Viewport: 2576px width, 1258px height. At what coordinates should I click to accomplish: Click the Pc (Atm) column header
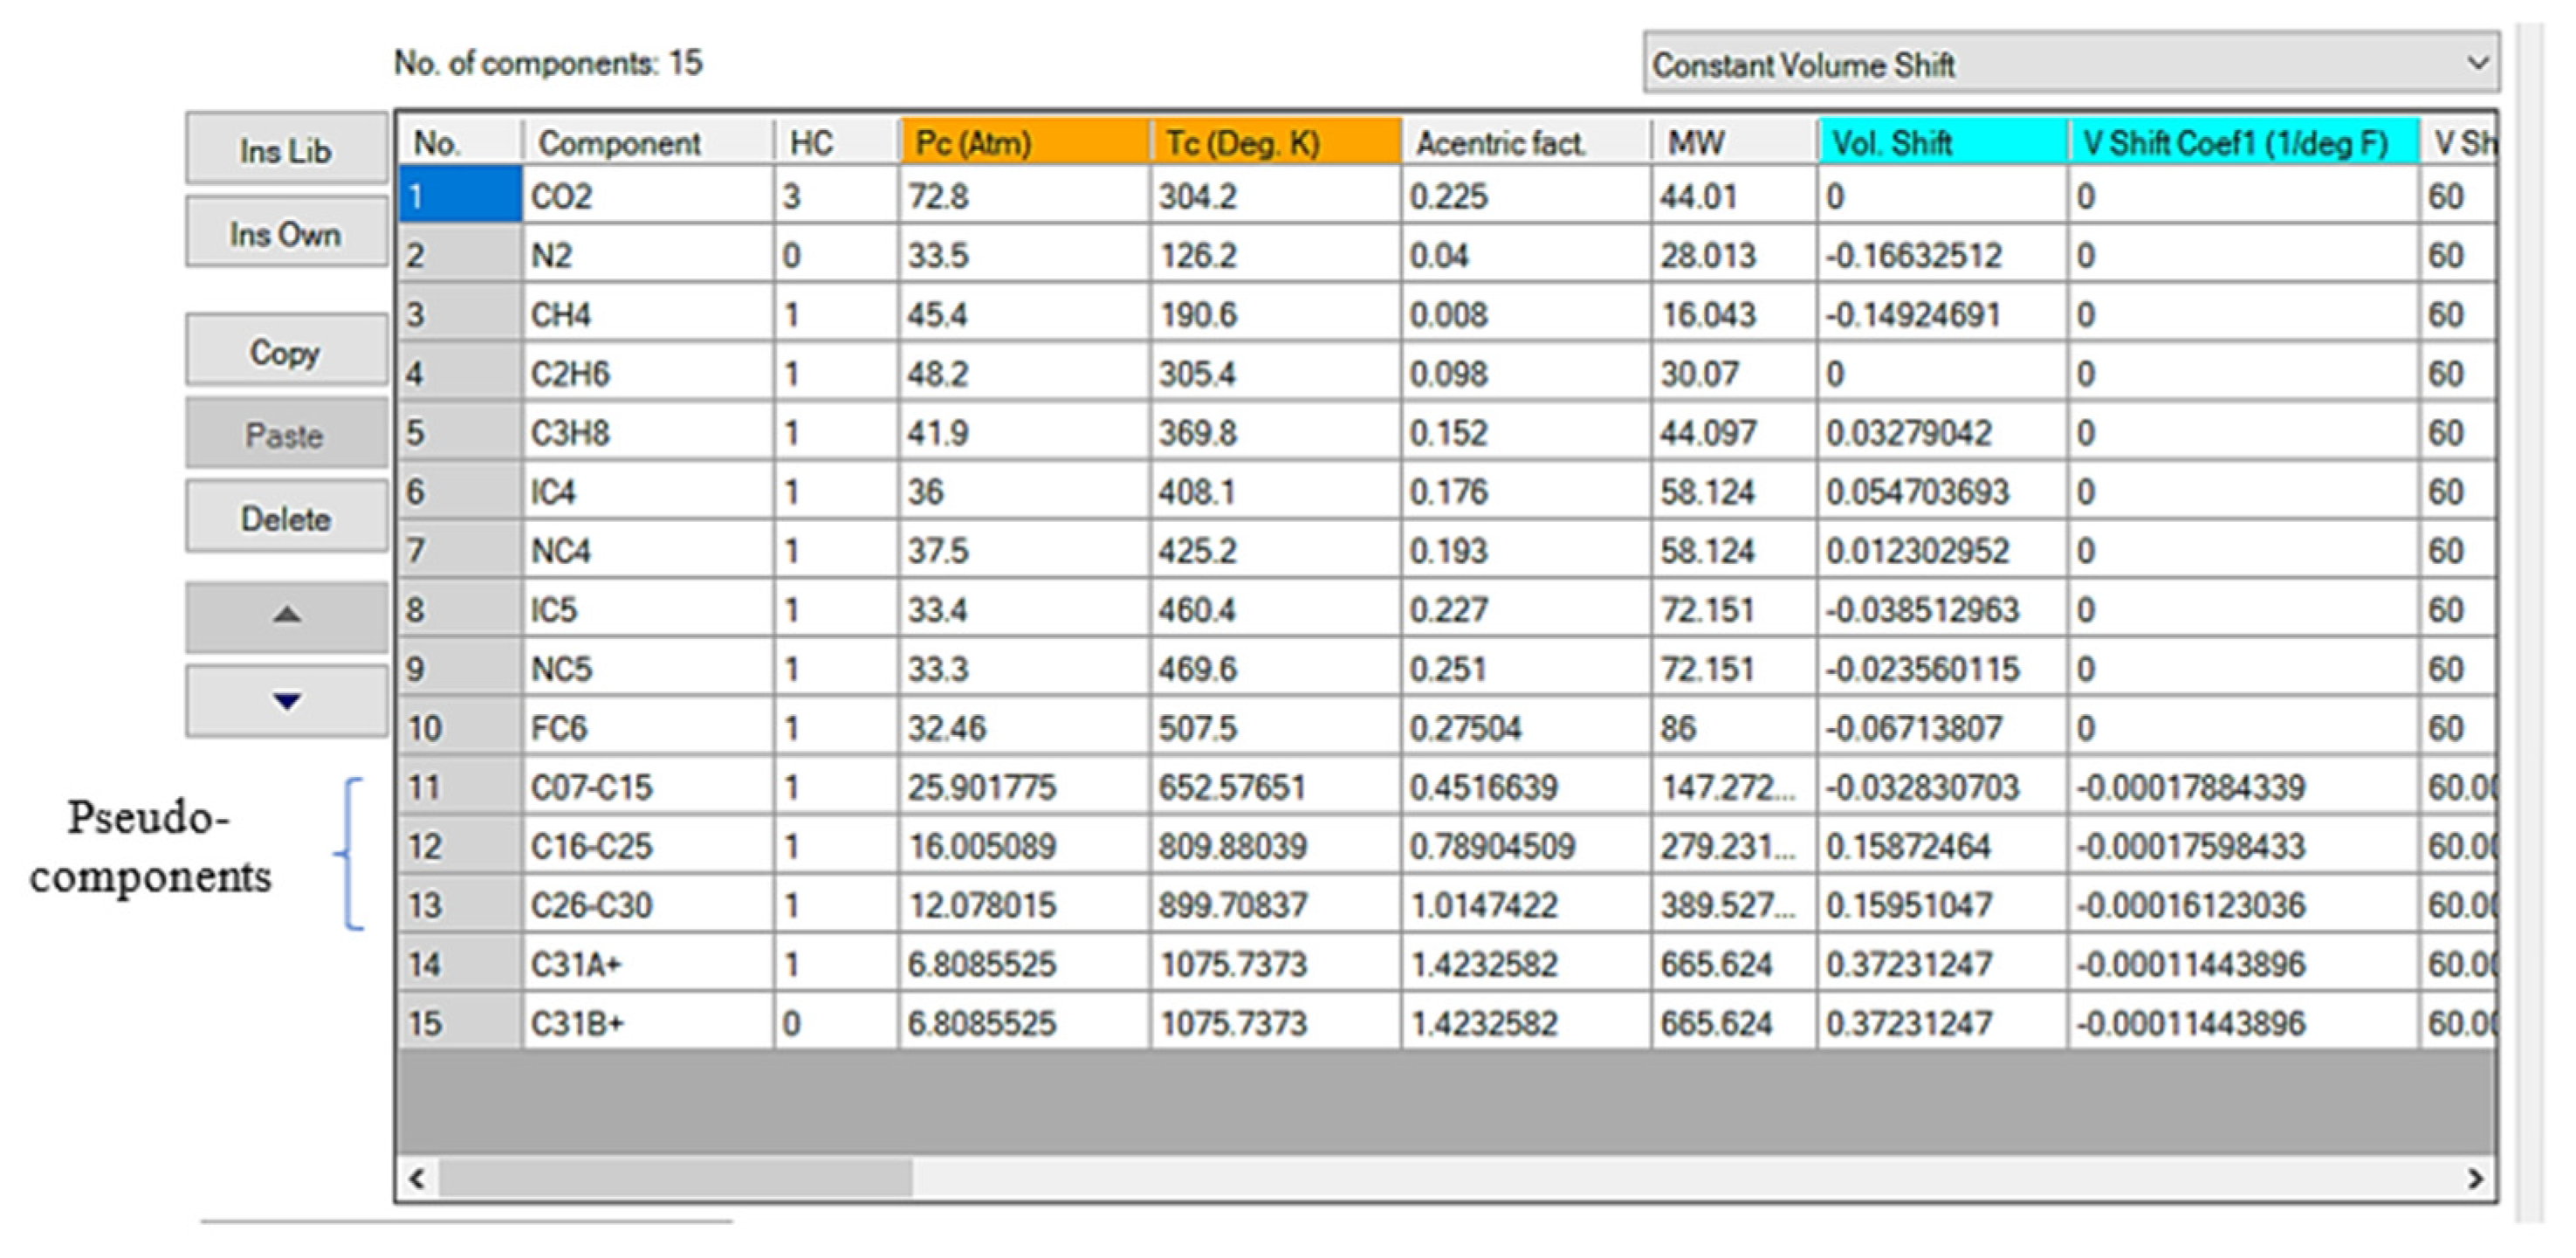1023,142
